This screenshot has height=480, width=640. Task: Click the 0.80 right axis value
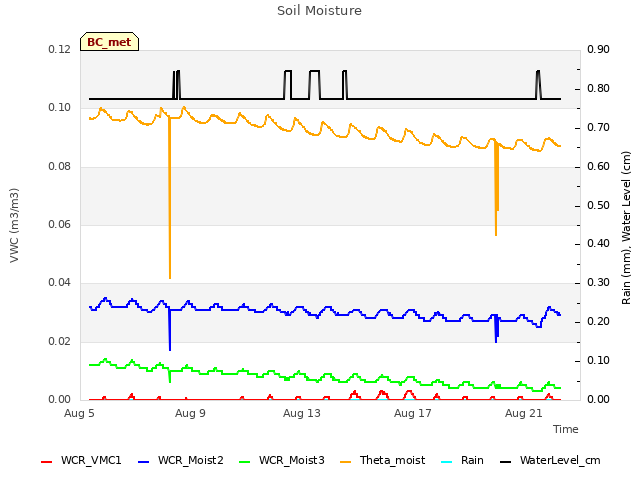(598, 89)
